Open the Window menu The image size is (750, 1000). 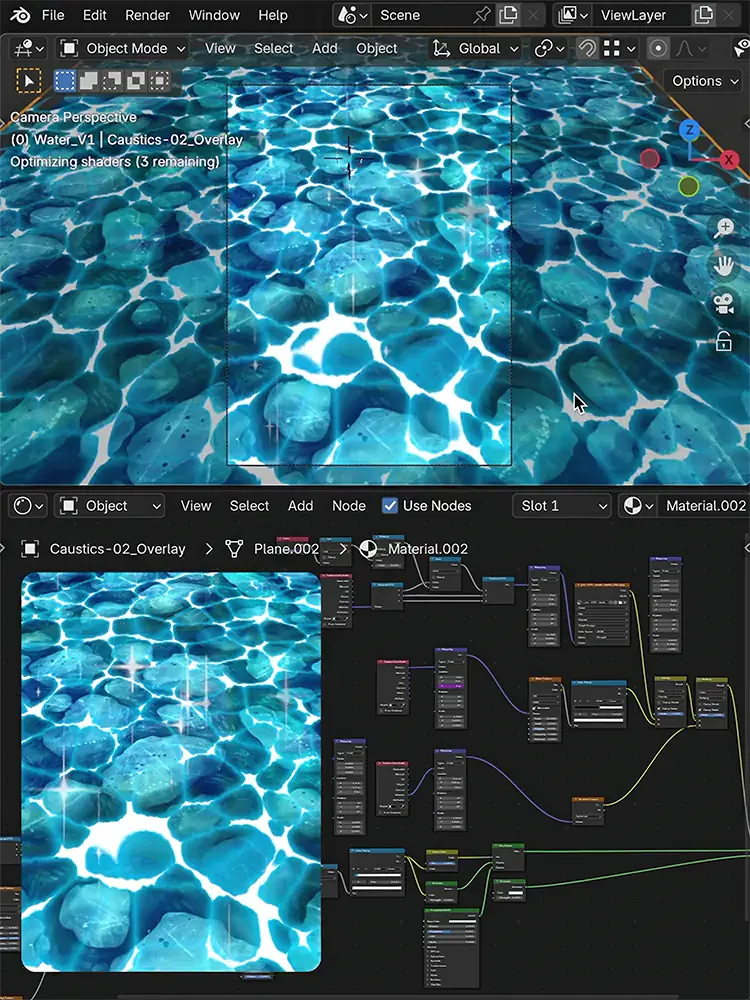[214, 15]
